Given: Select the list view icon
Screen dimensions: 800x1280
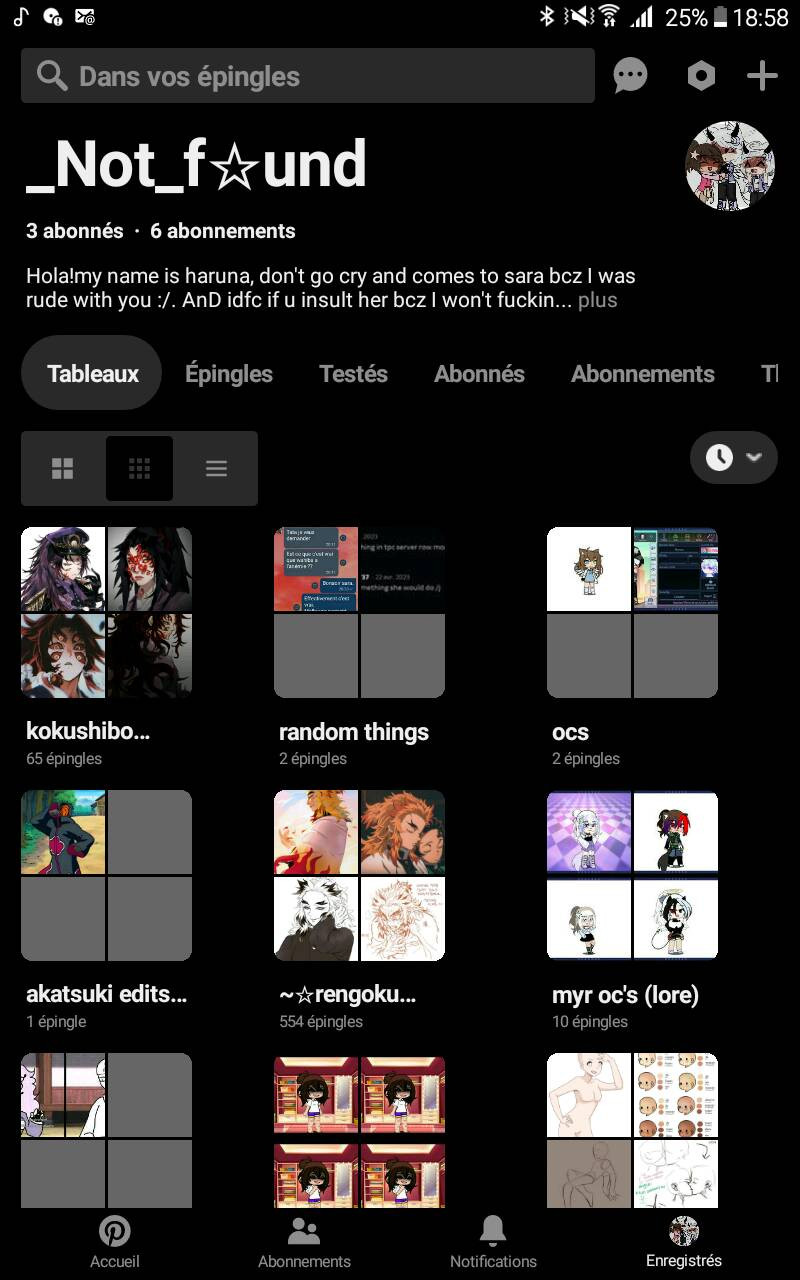Looking at the screenshot, I should (x=216, y=468).
